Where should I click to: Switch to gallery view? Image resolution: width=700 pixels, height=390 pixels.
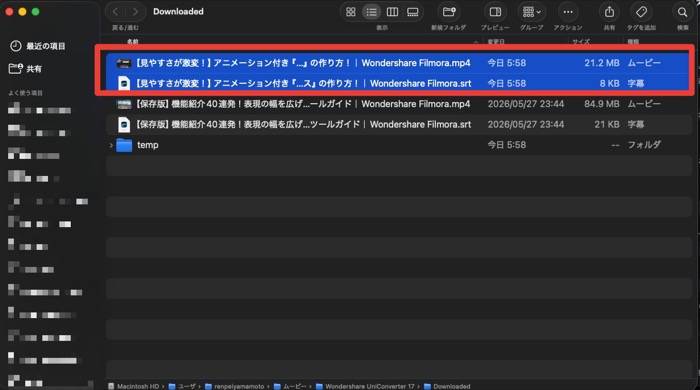pos(413,12)
